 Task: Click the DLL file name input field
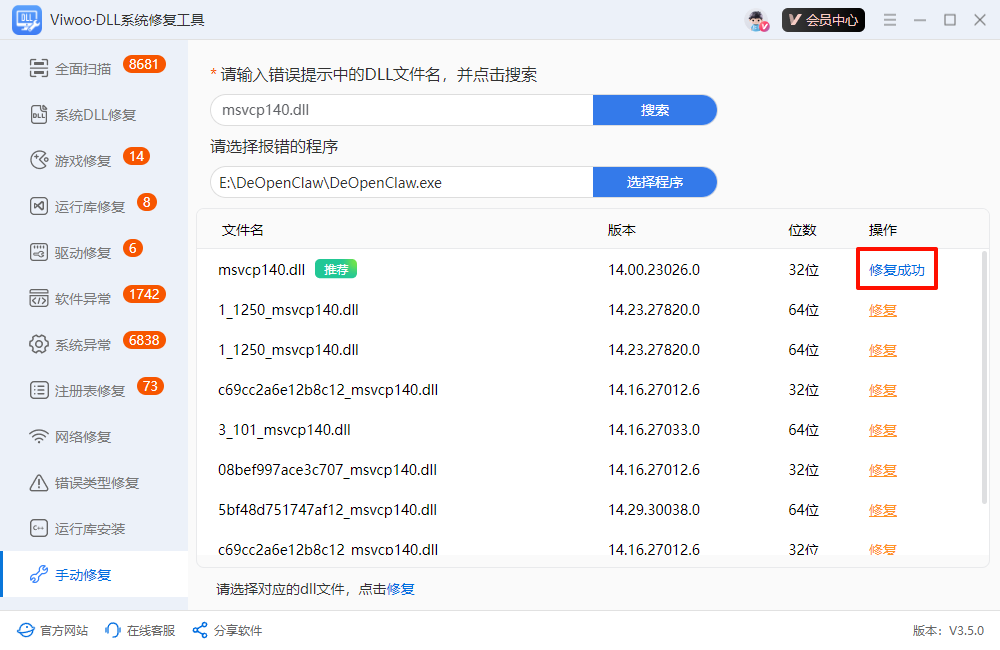tap(401, 110)
